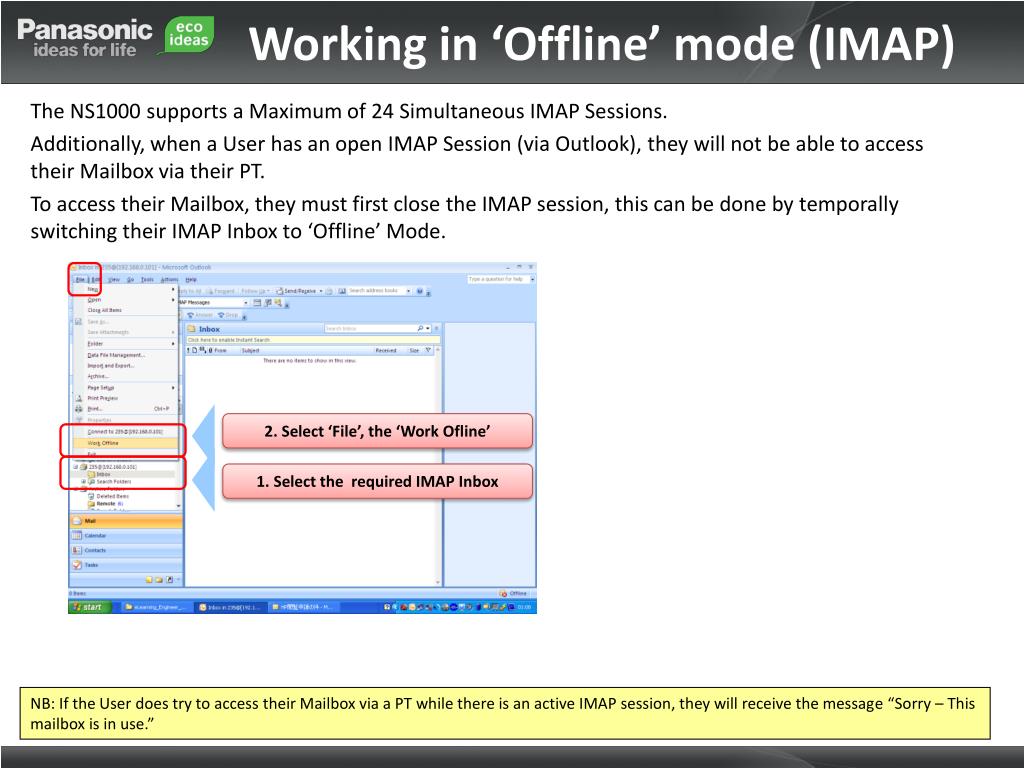The height and width of the screenshot is (768, 1024).
Task: Open the Send/Receive dropdown arrow
Action: [x=321, y=291]
